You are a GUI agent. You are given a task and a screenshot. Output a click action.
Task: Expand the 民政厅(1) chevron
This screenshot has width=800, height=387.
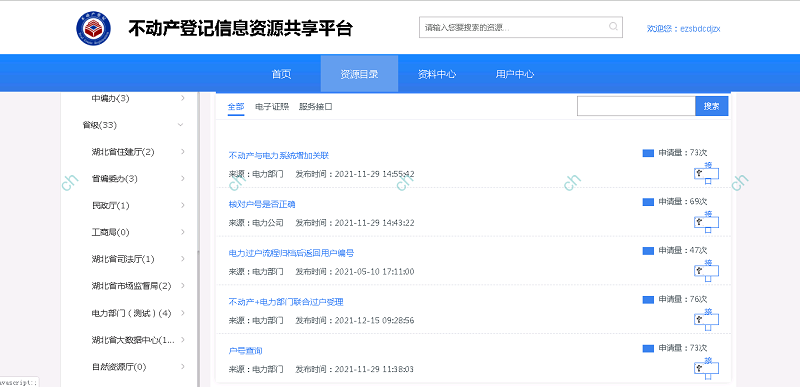183,205
